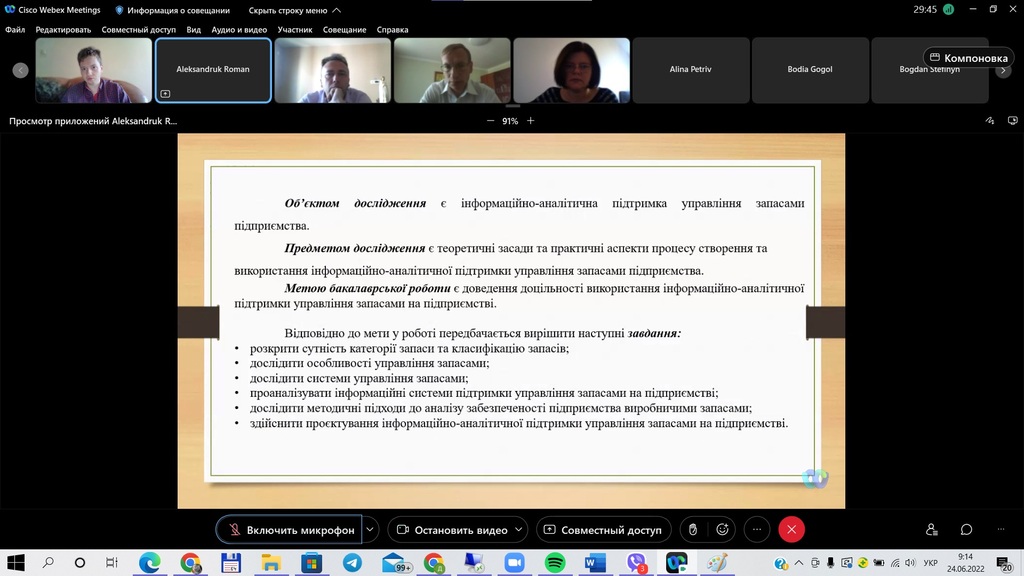
Task: Open Информация о совещании details
Action: pos(172,10)
